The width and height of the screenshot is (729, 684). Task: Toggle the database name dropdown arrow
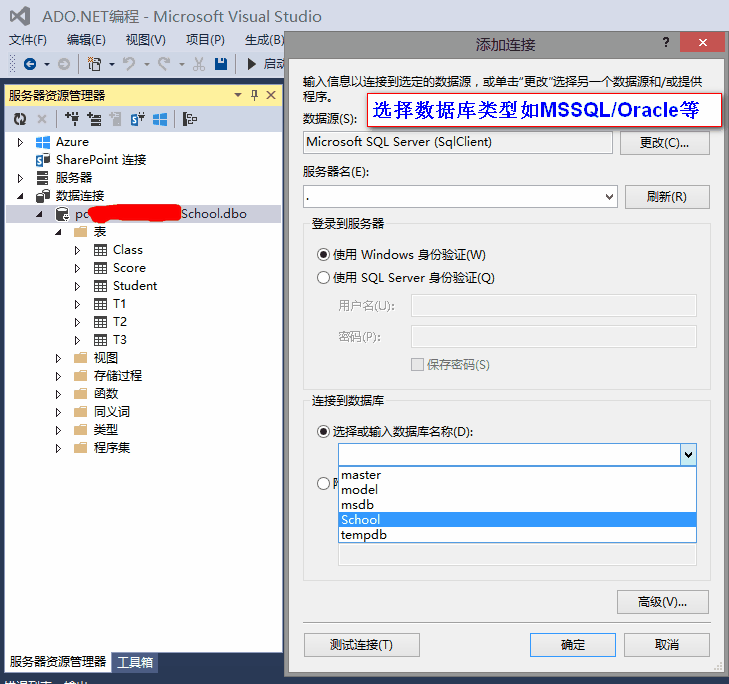[688, 455]
